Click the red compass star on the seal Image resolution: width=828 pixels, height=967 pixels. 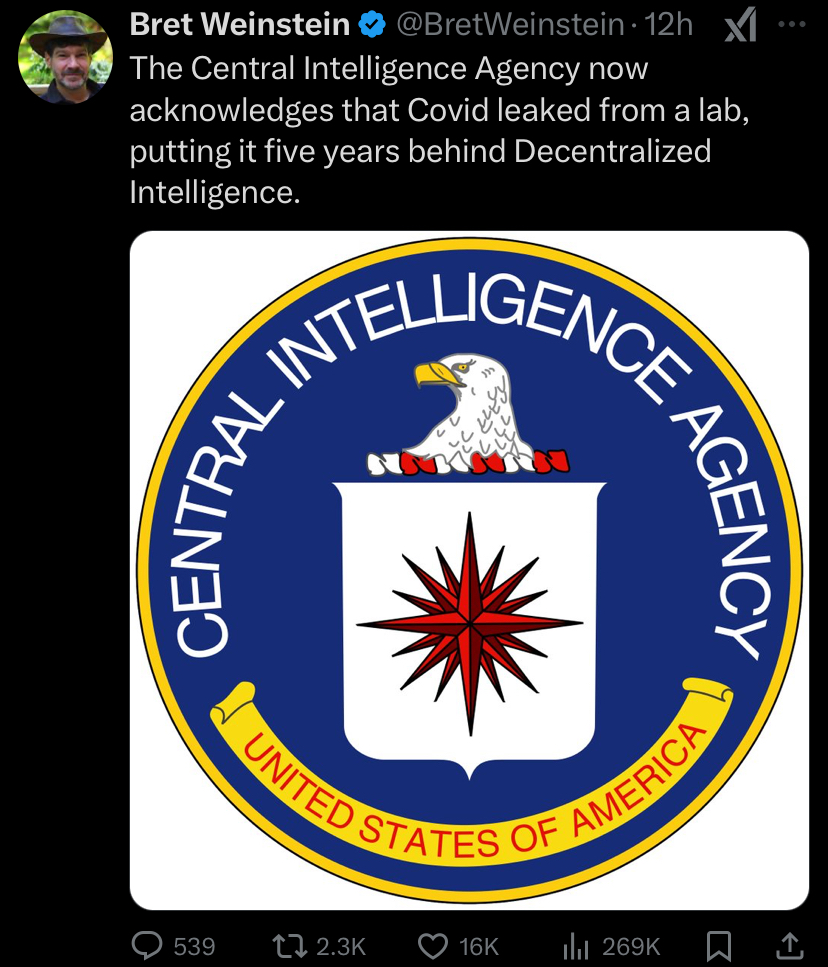coord(470,623)
